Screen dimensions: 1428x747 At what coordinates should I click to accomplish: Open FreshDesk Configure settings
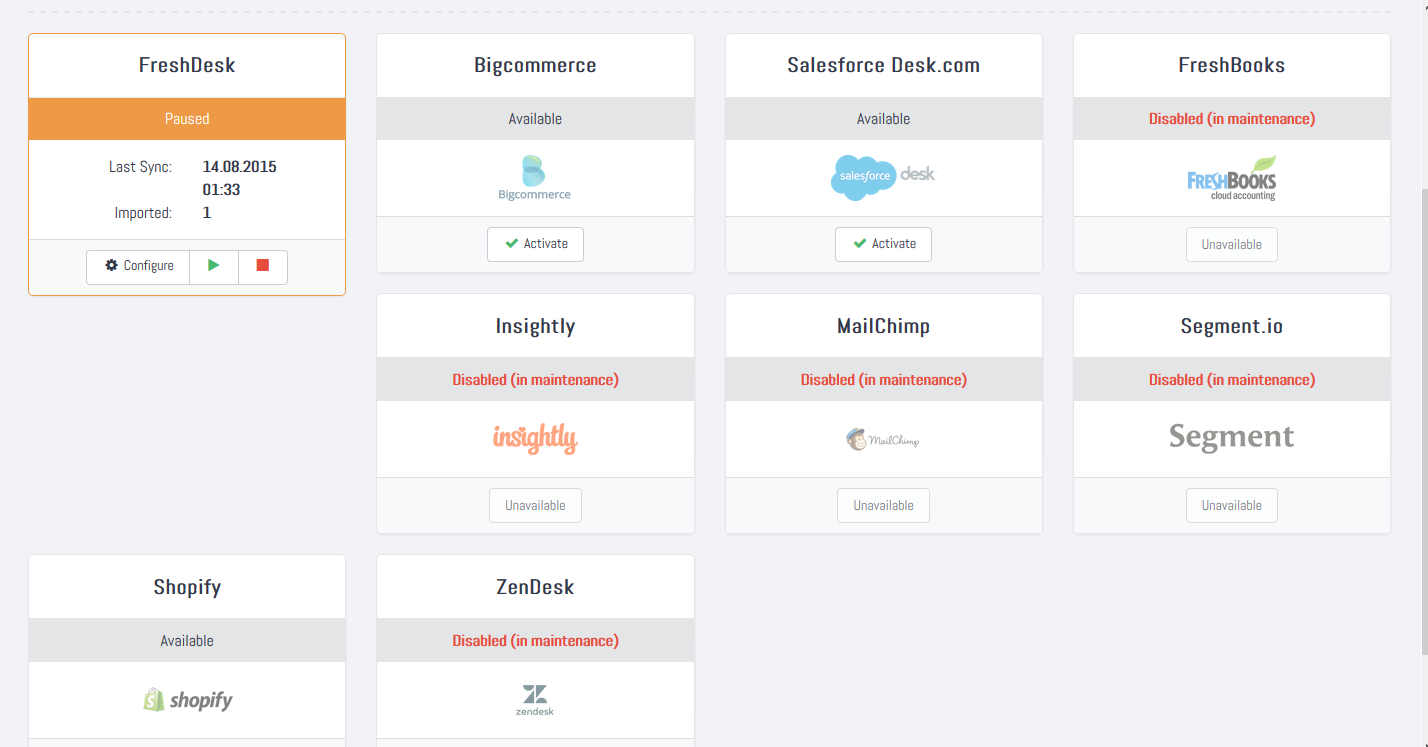coord(138,267)
